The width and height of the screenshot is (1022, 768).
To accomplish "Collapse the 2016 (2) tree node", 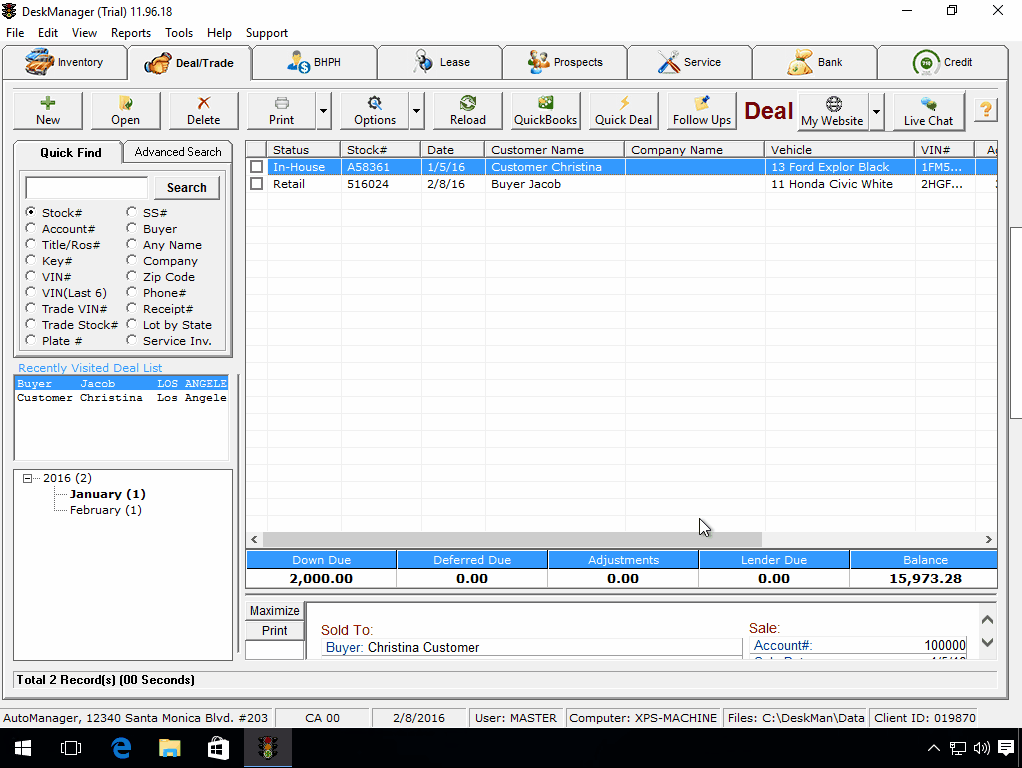I will 27,479.
